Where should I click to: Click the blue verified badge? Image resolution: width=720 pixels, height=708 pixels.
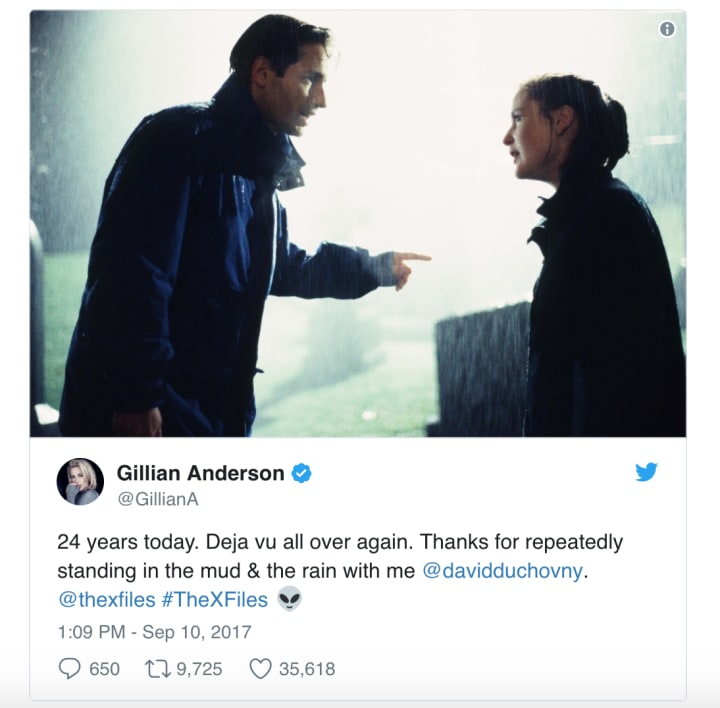pyautogui.click(x=302, y=473)
